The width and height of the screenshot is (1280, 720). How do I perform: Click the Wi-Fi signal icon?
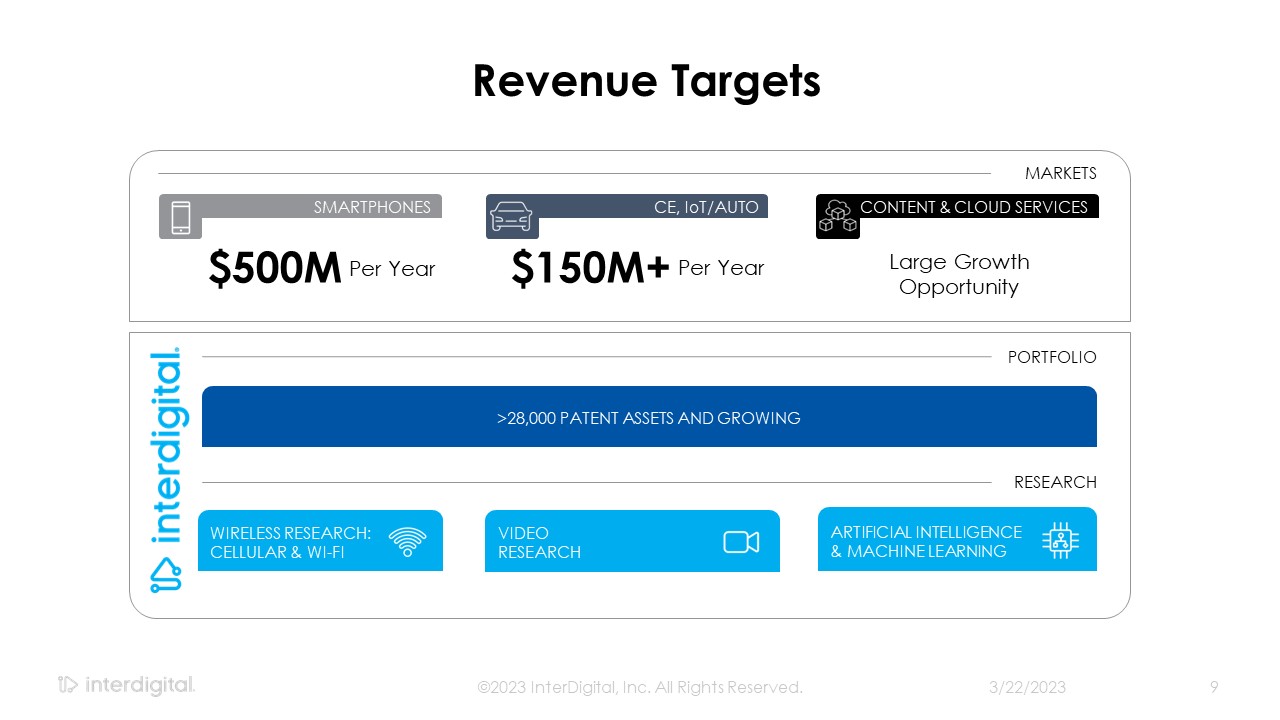pos(407,541)
